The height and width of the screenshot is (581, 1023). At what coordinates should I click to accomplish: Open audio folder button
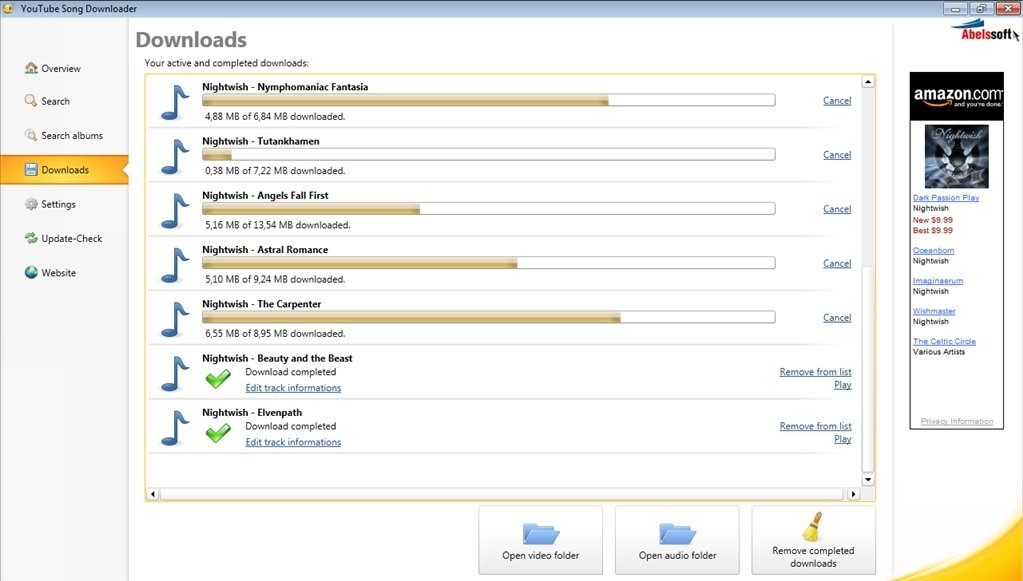[677, 540]
